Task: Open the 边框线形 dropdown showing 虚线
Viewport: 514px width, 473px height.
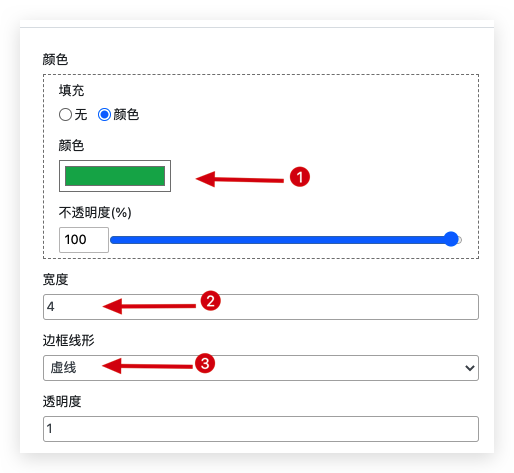Action: coord(261,368)
